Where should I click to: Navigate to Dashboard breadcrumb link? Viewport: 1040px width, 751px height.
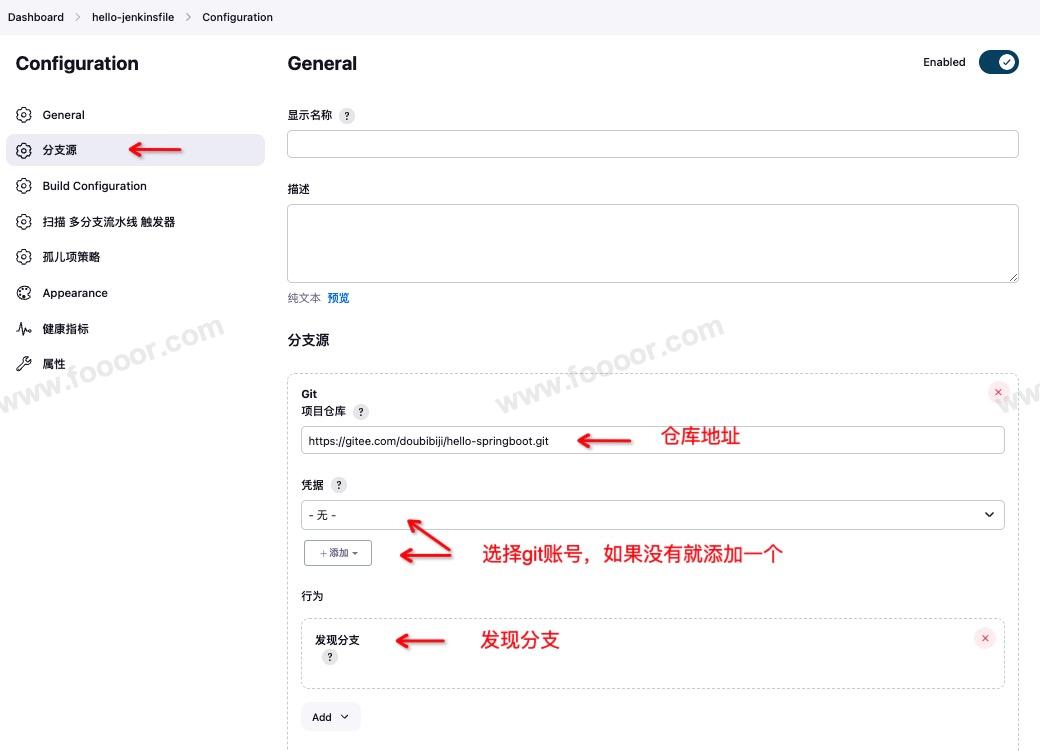(36, 17)
